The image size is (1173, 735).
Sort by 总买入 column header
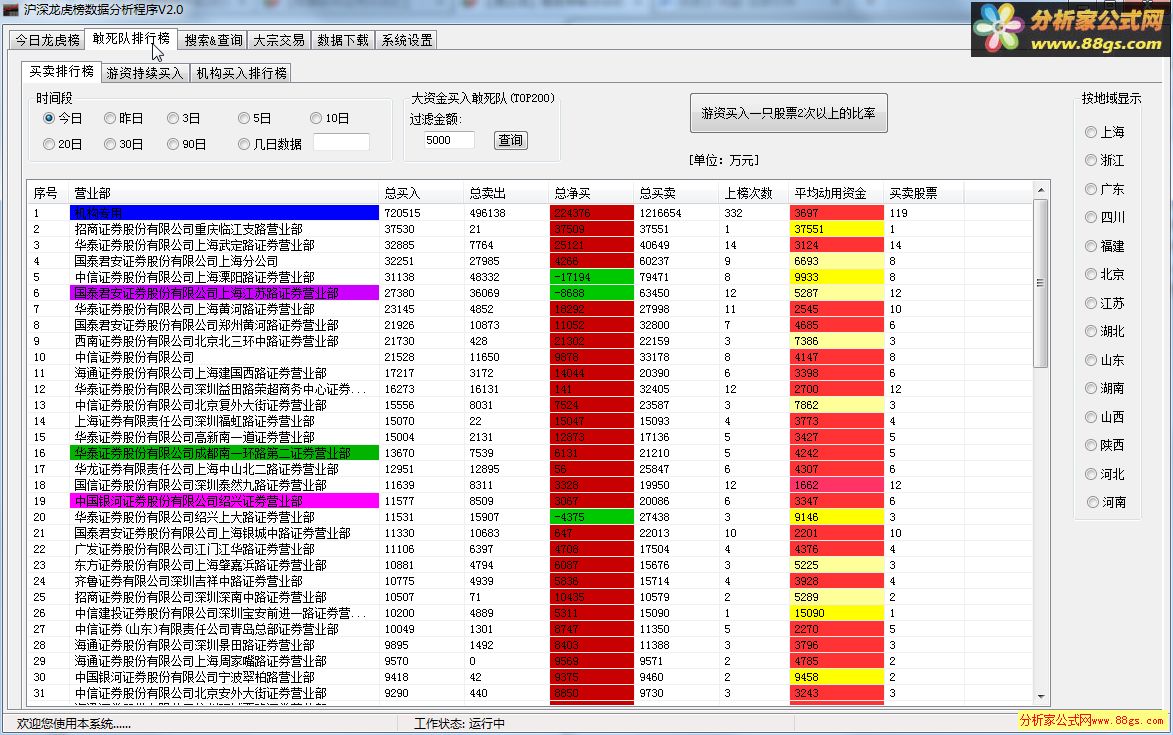pyautogui.click(x=422, y=193)
